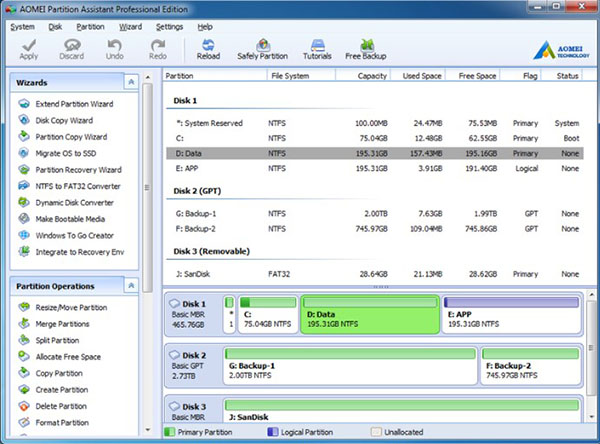Collapse the Wizards panel
This screenshot has height=444, width=600.
131,82
